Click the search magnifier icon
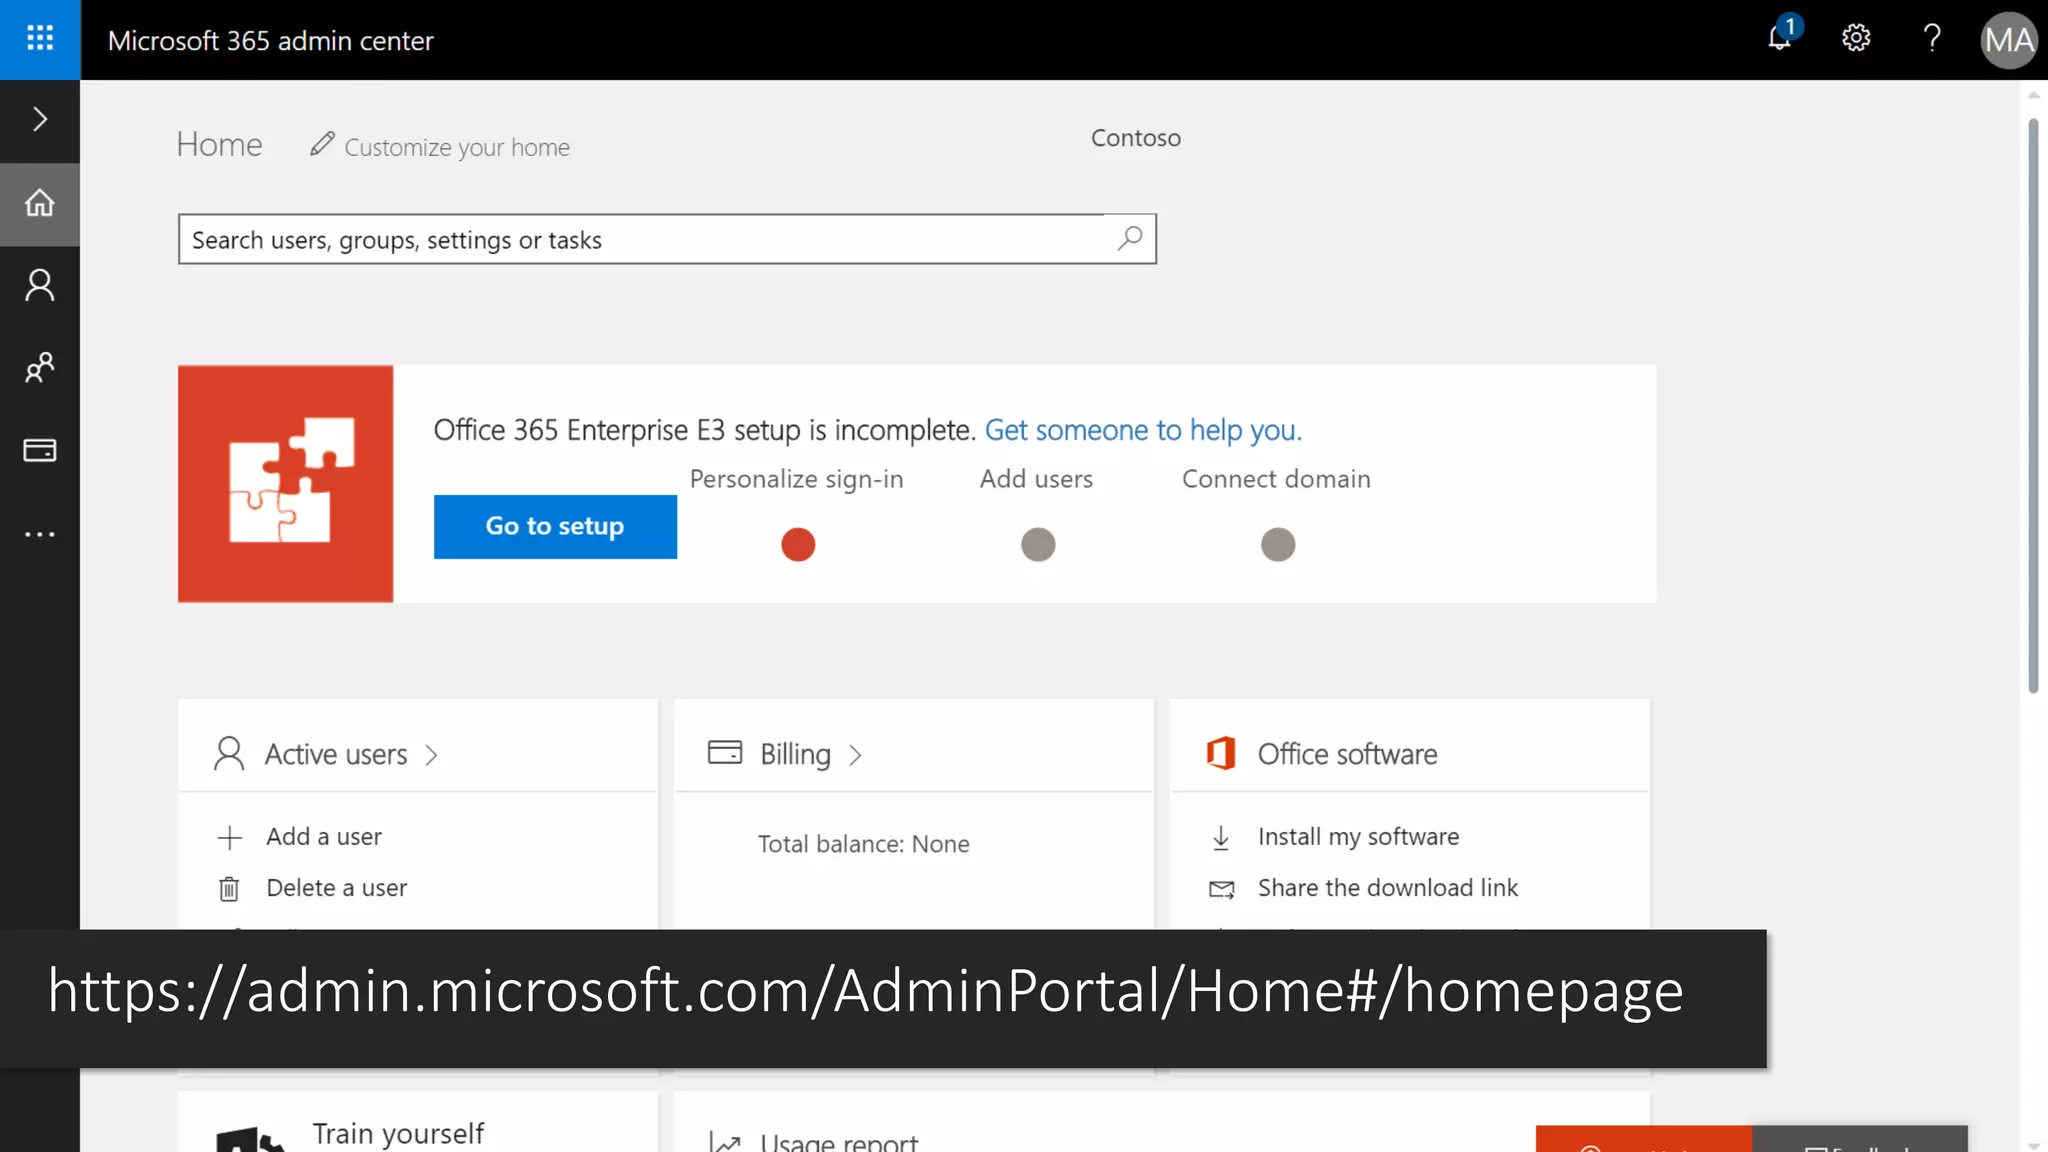This screenshot has height=1152, width=2048. [x=1130, y=238]
